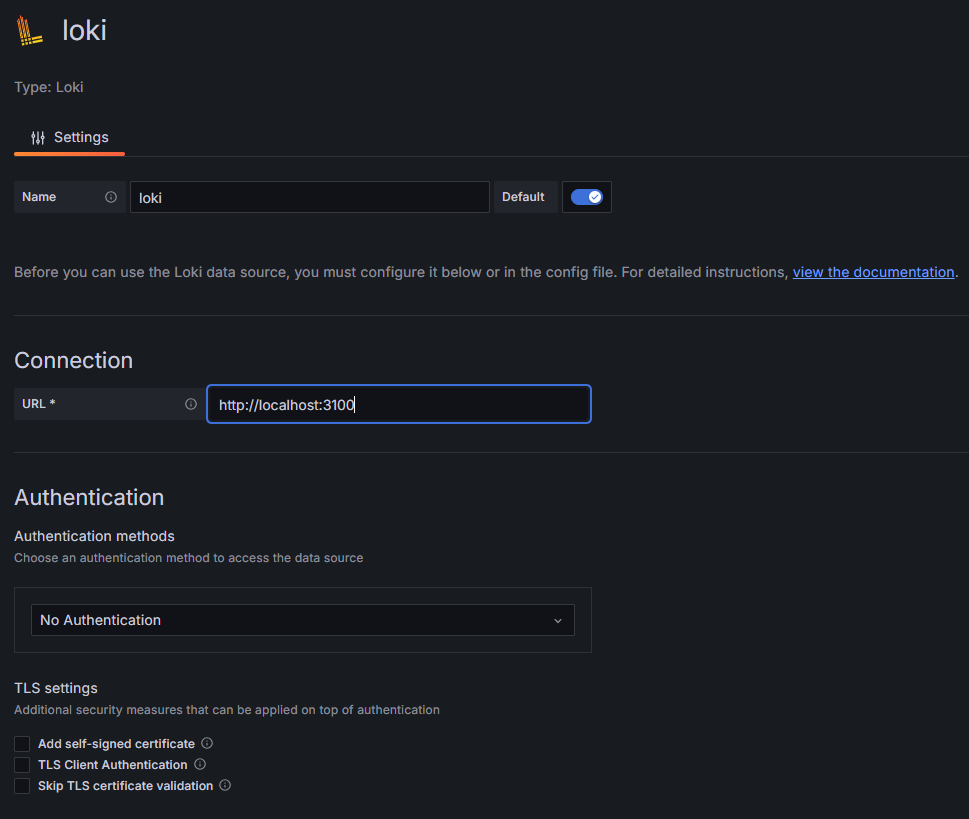969x819 pixels.
Task: Enable TLS Client Authentication checkbox
Action: 22,765
